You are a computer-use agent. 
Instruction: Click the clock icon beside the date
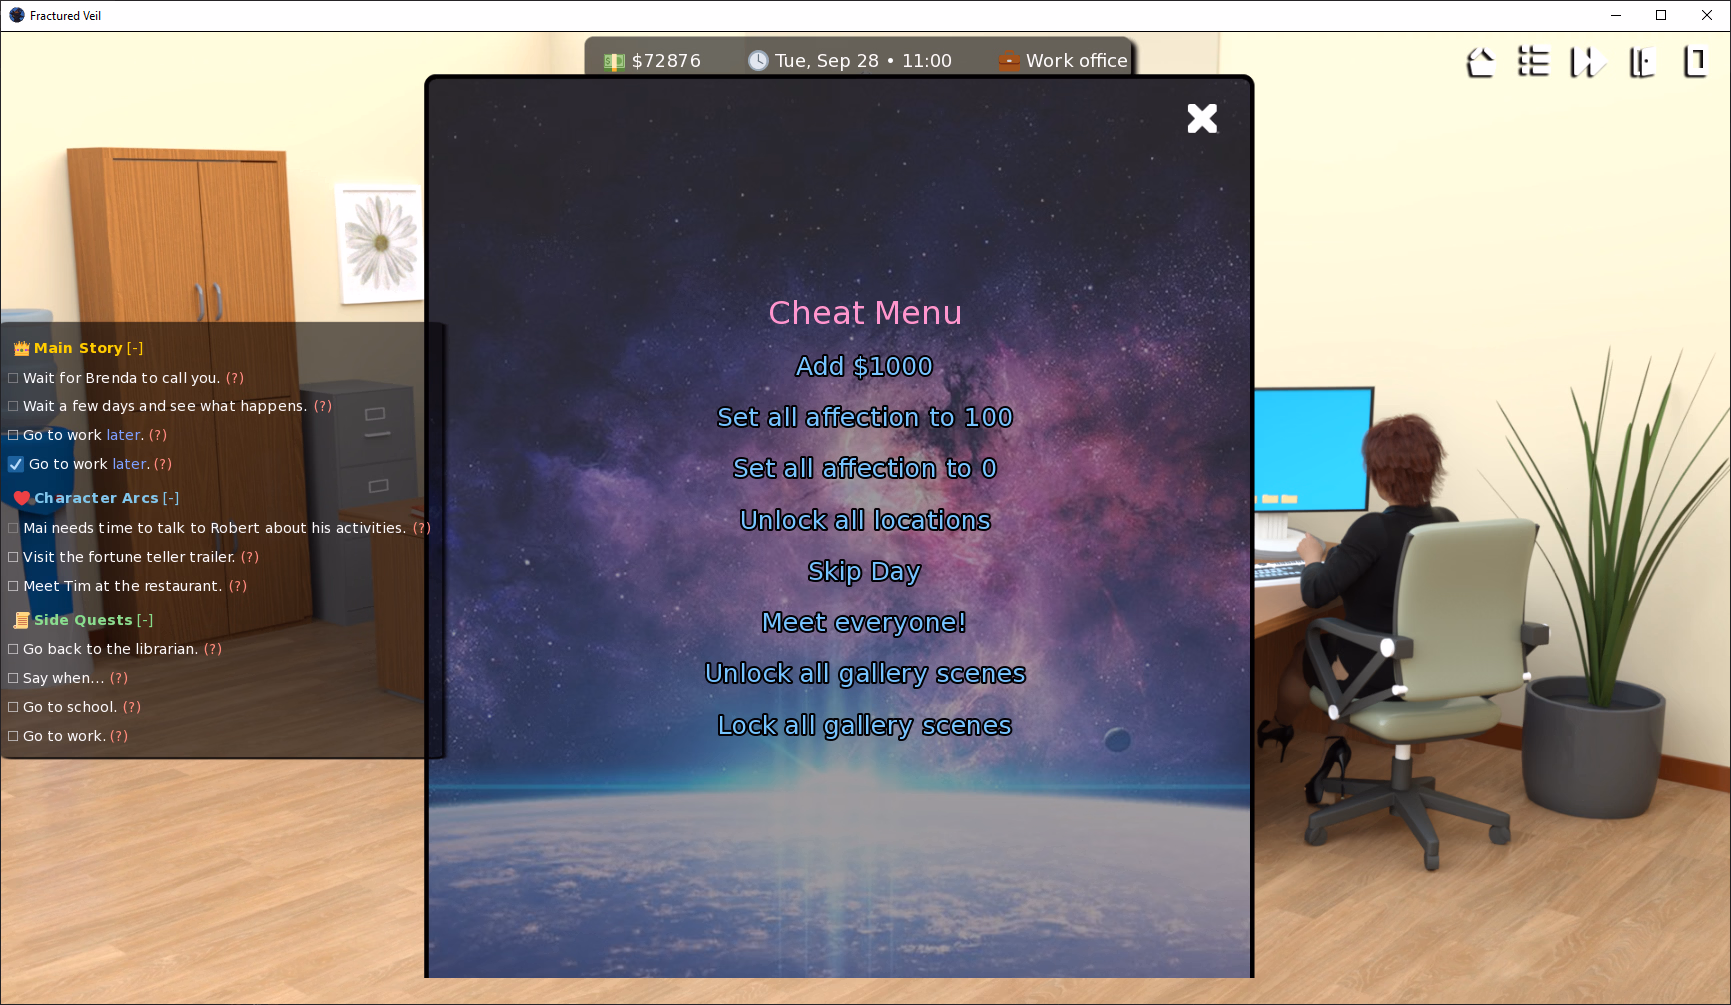[x=758, y=61]
